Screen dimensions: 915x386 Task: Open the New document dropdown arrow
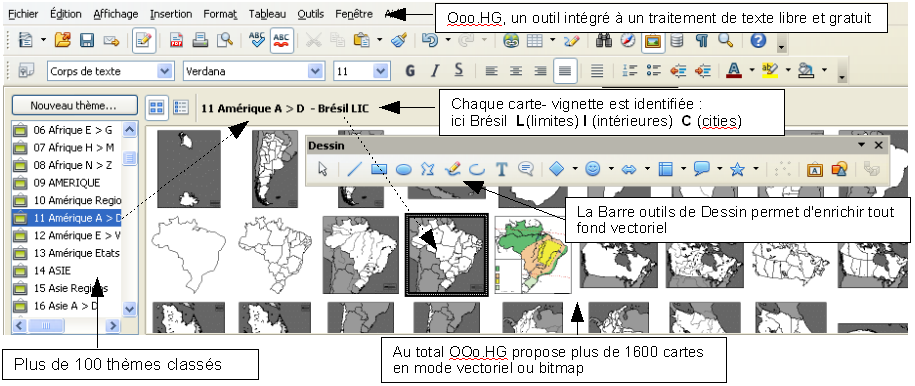(44, 40)
